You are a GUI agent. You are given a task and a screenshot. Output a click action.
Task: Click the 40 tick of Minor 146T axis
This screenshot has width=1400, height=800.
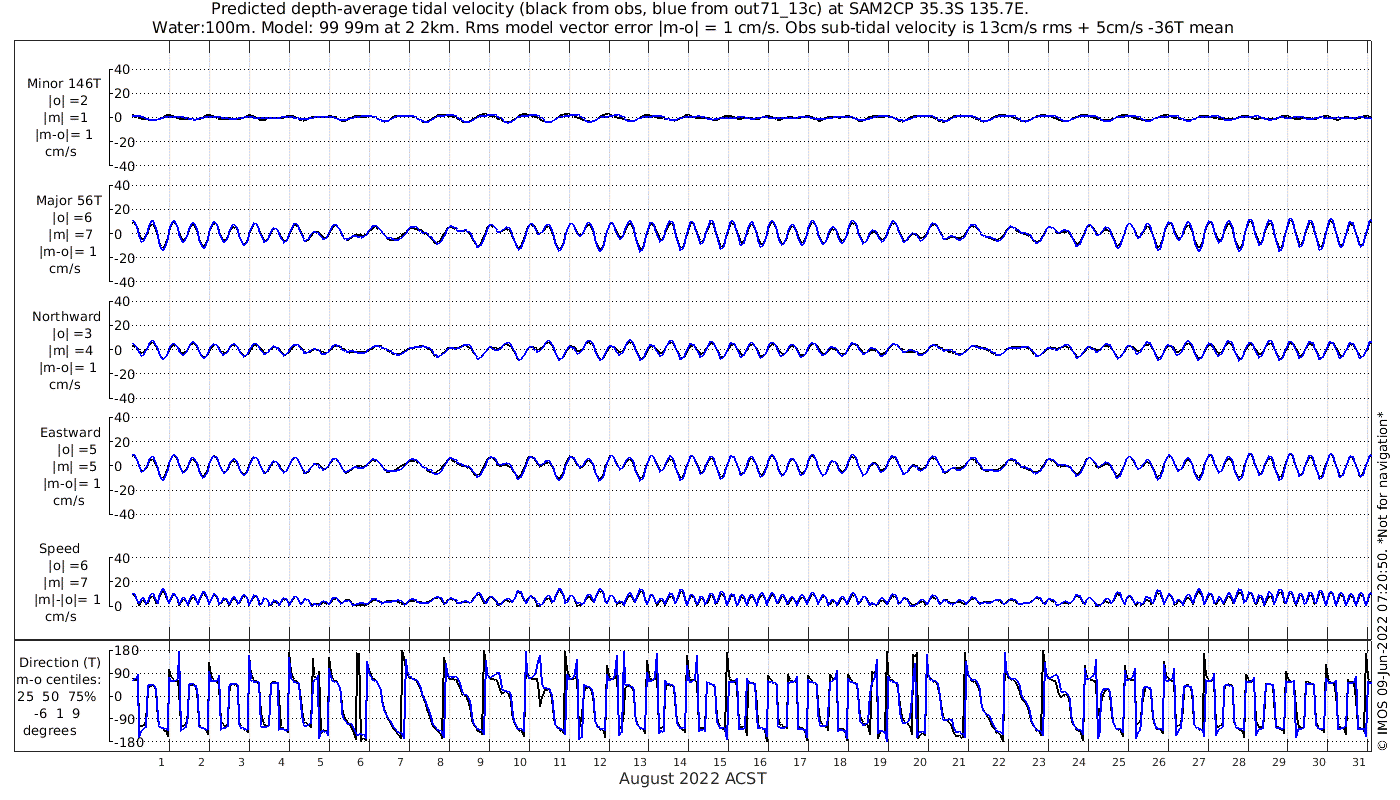click(121, 69)
